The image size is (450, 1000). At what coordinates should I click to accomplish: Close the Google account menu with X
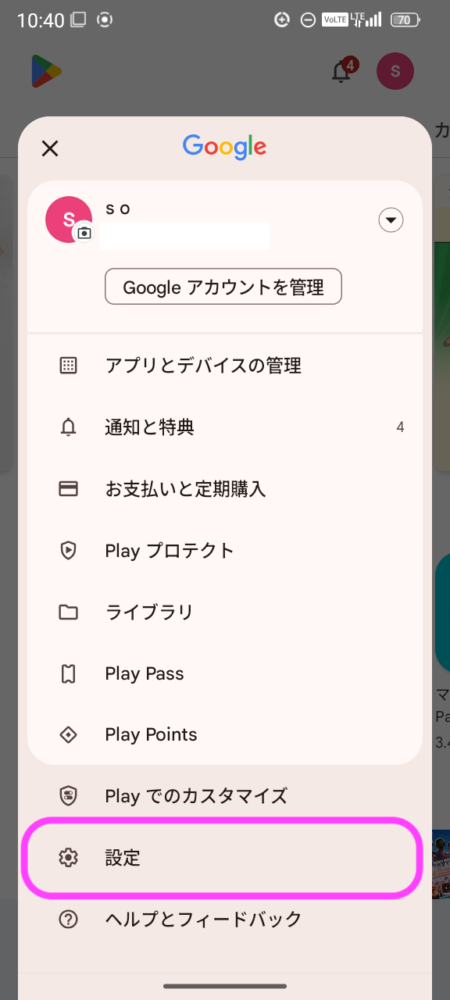[50, 149]
